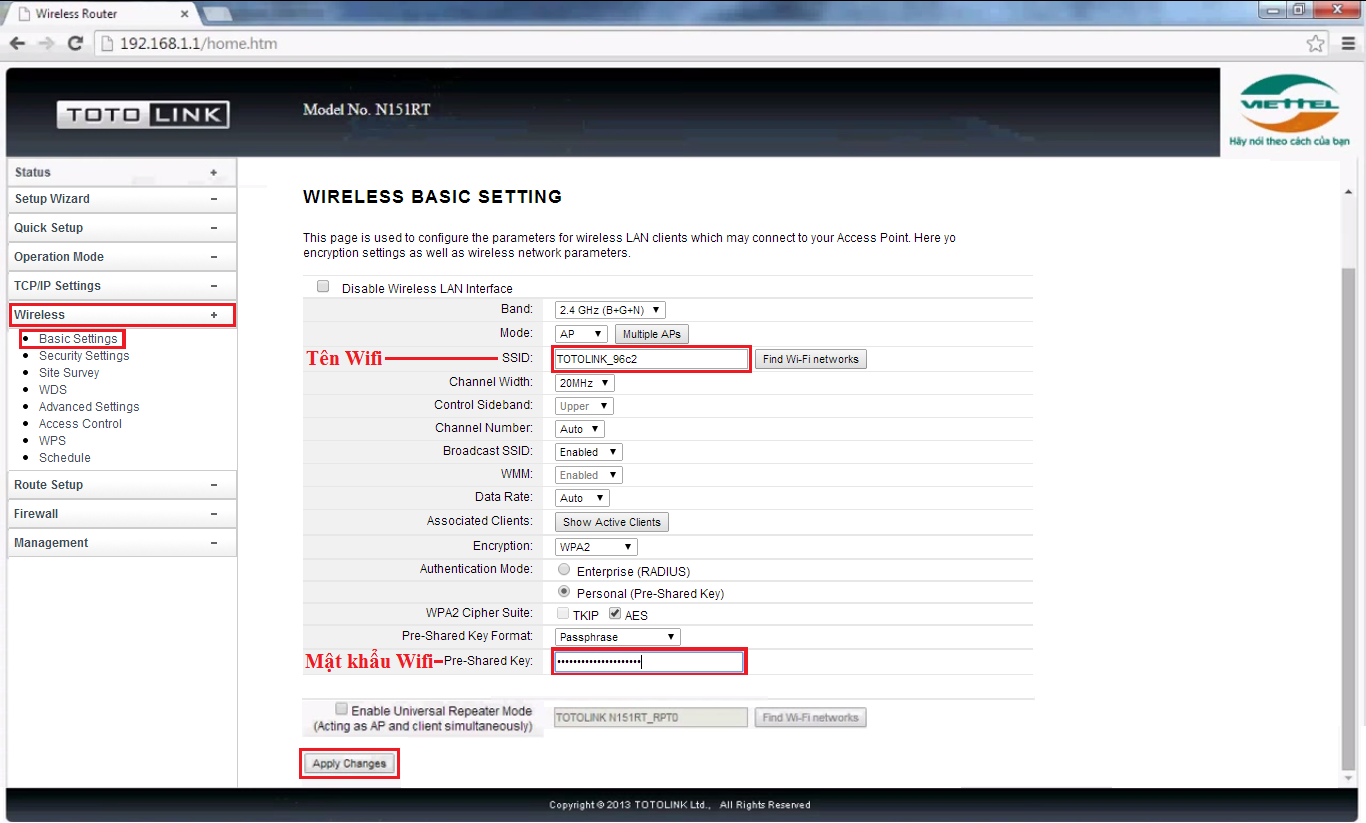Click Show Active Clients button
The image size is (1366, 823).
coord(612,522)
